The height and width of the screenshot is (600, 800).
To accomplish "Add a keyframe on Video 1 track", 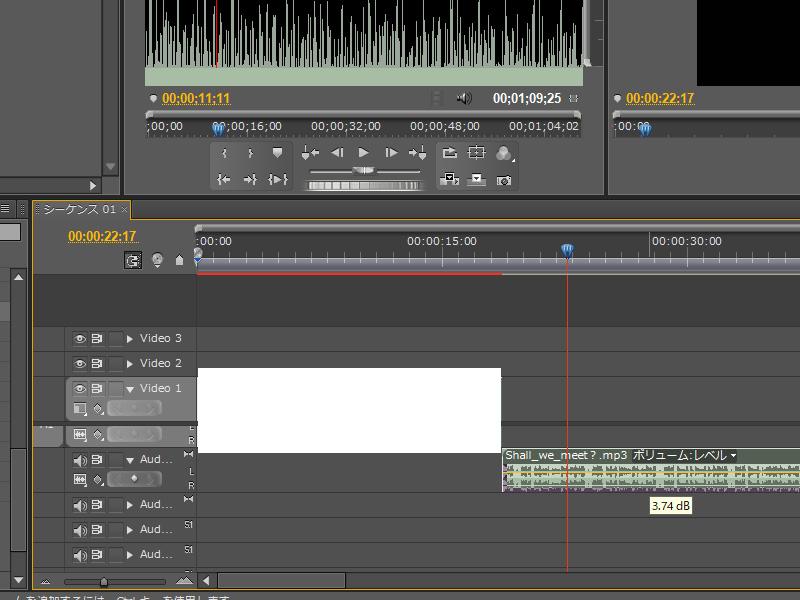I will point(134,408).
